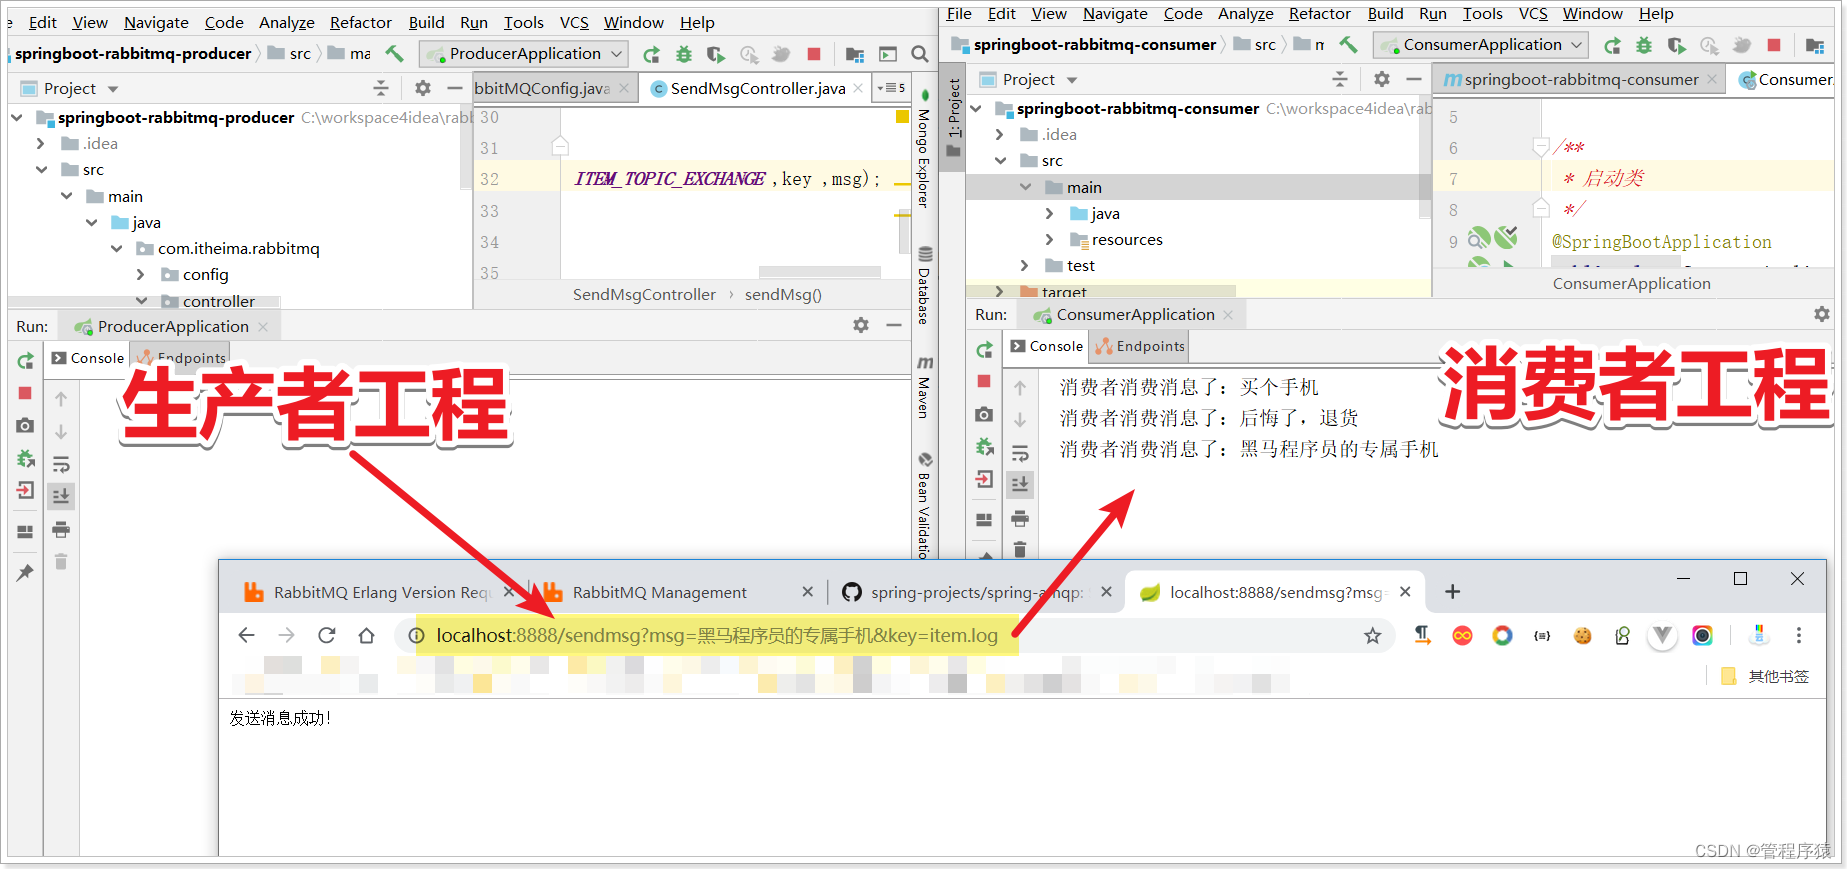Go back in the browser

247,635
